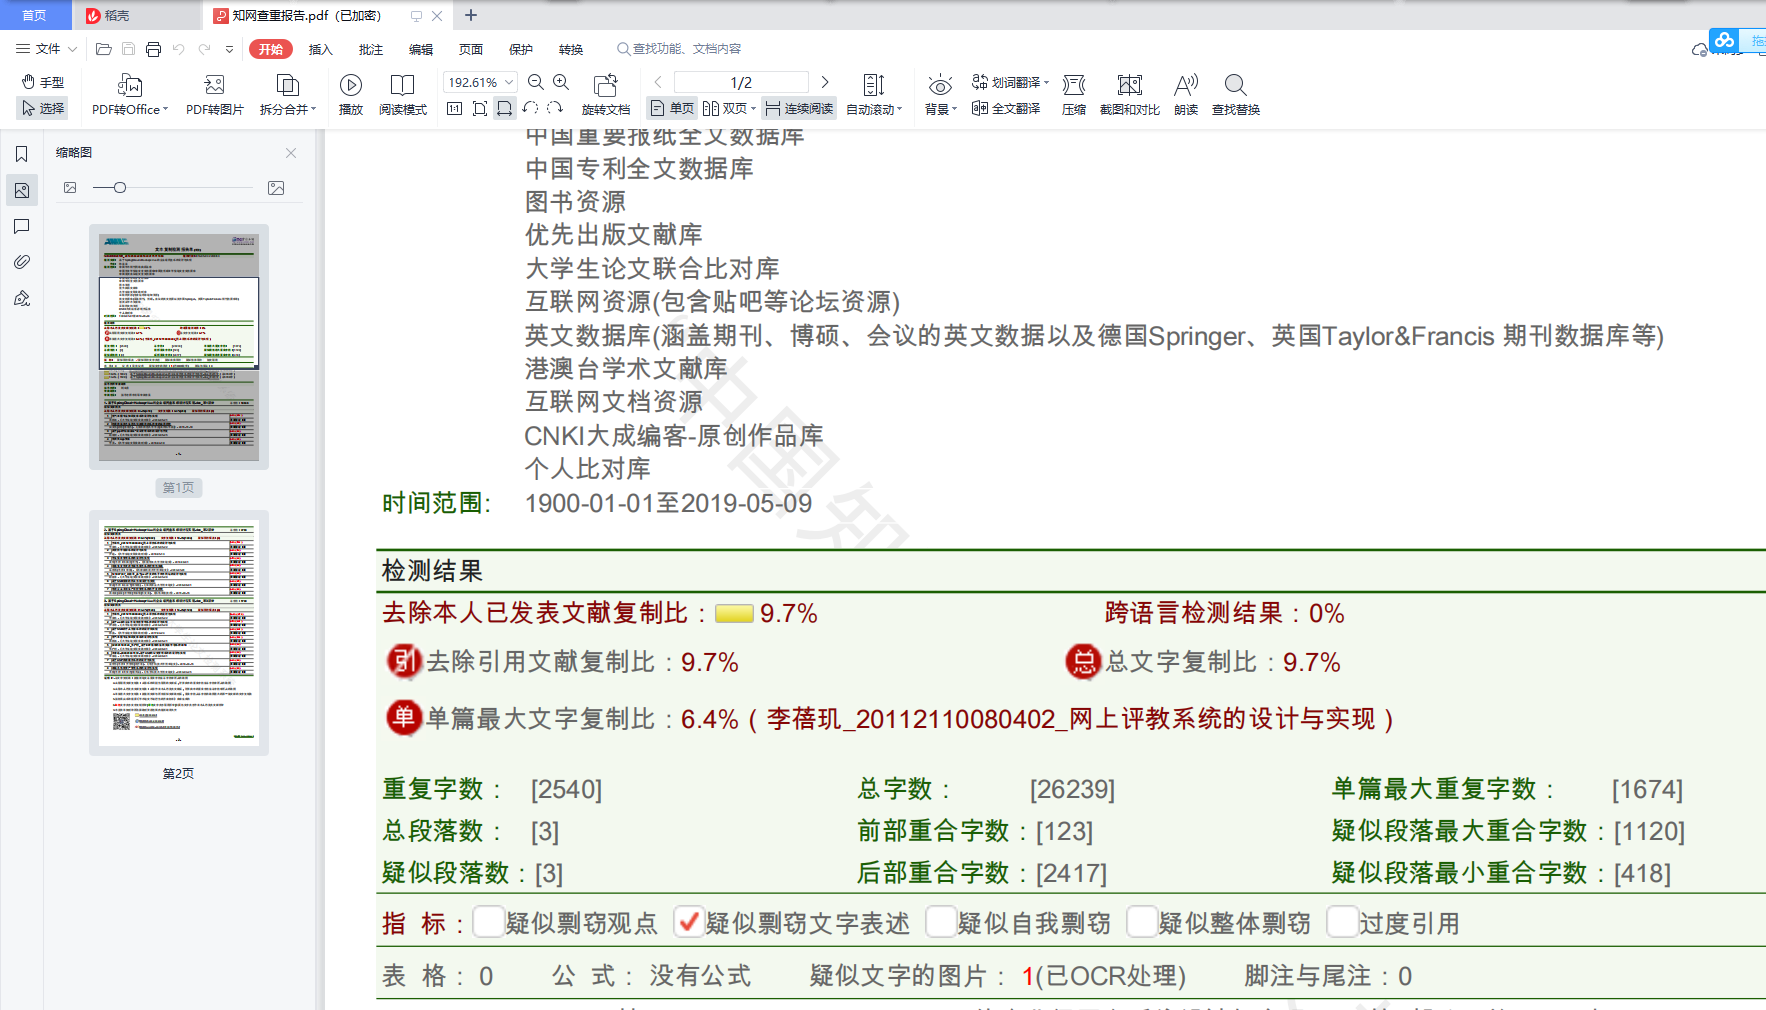
Task: Select the Hand tool (手型)
Action: click(x=43, y=82)
